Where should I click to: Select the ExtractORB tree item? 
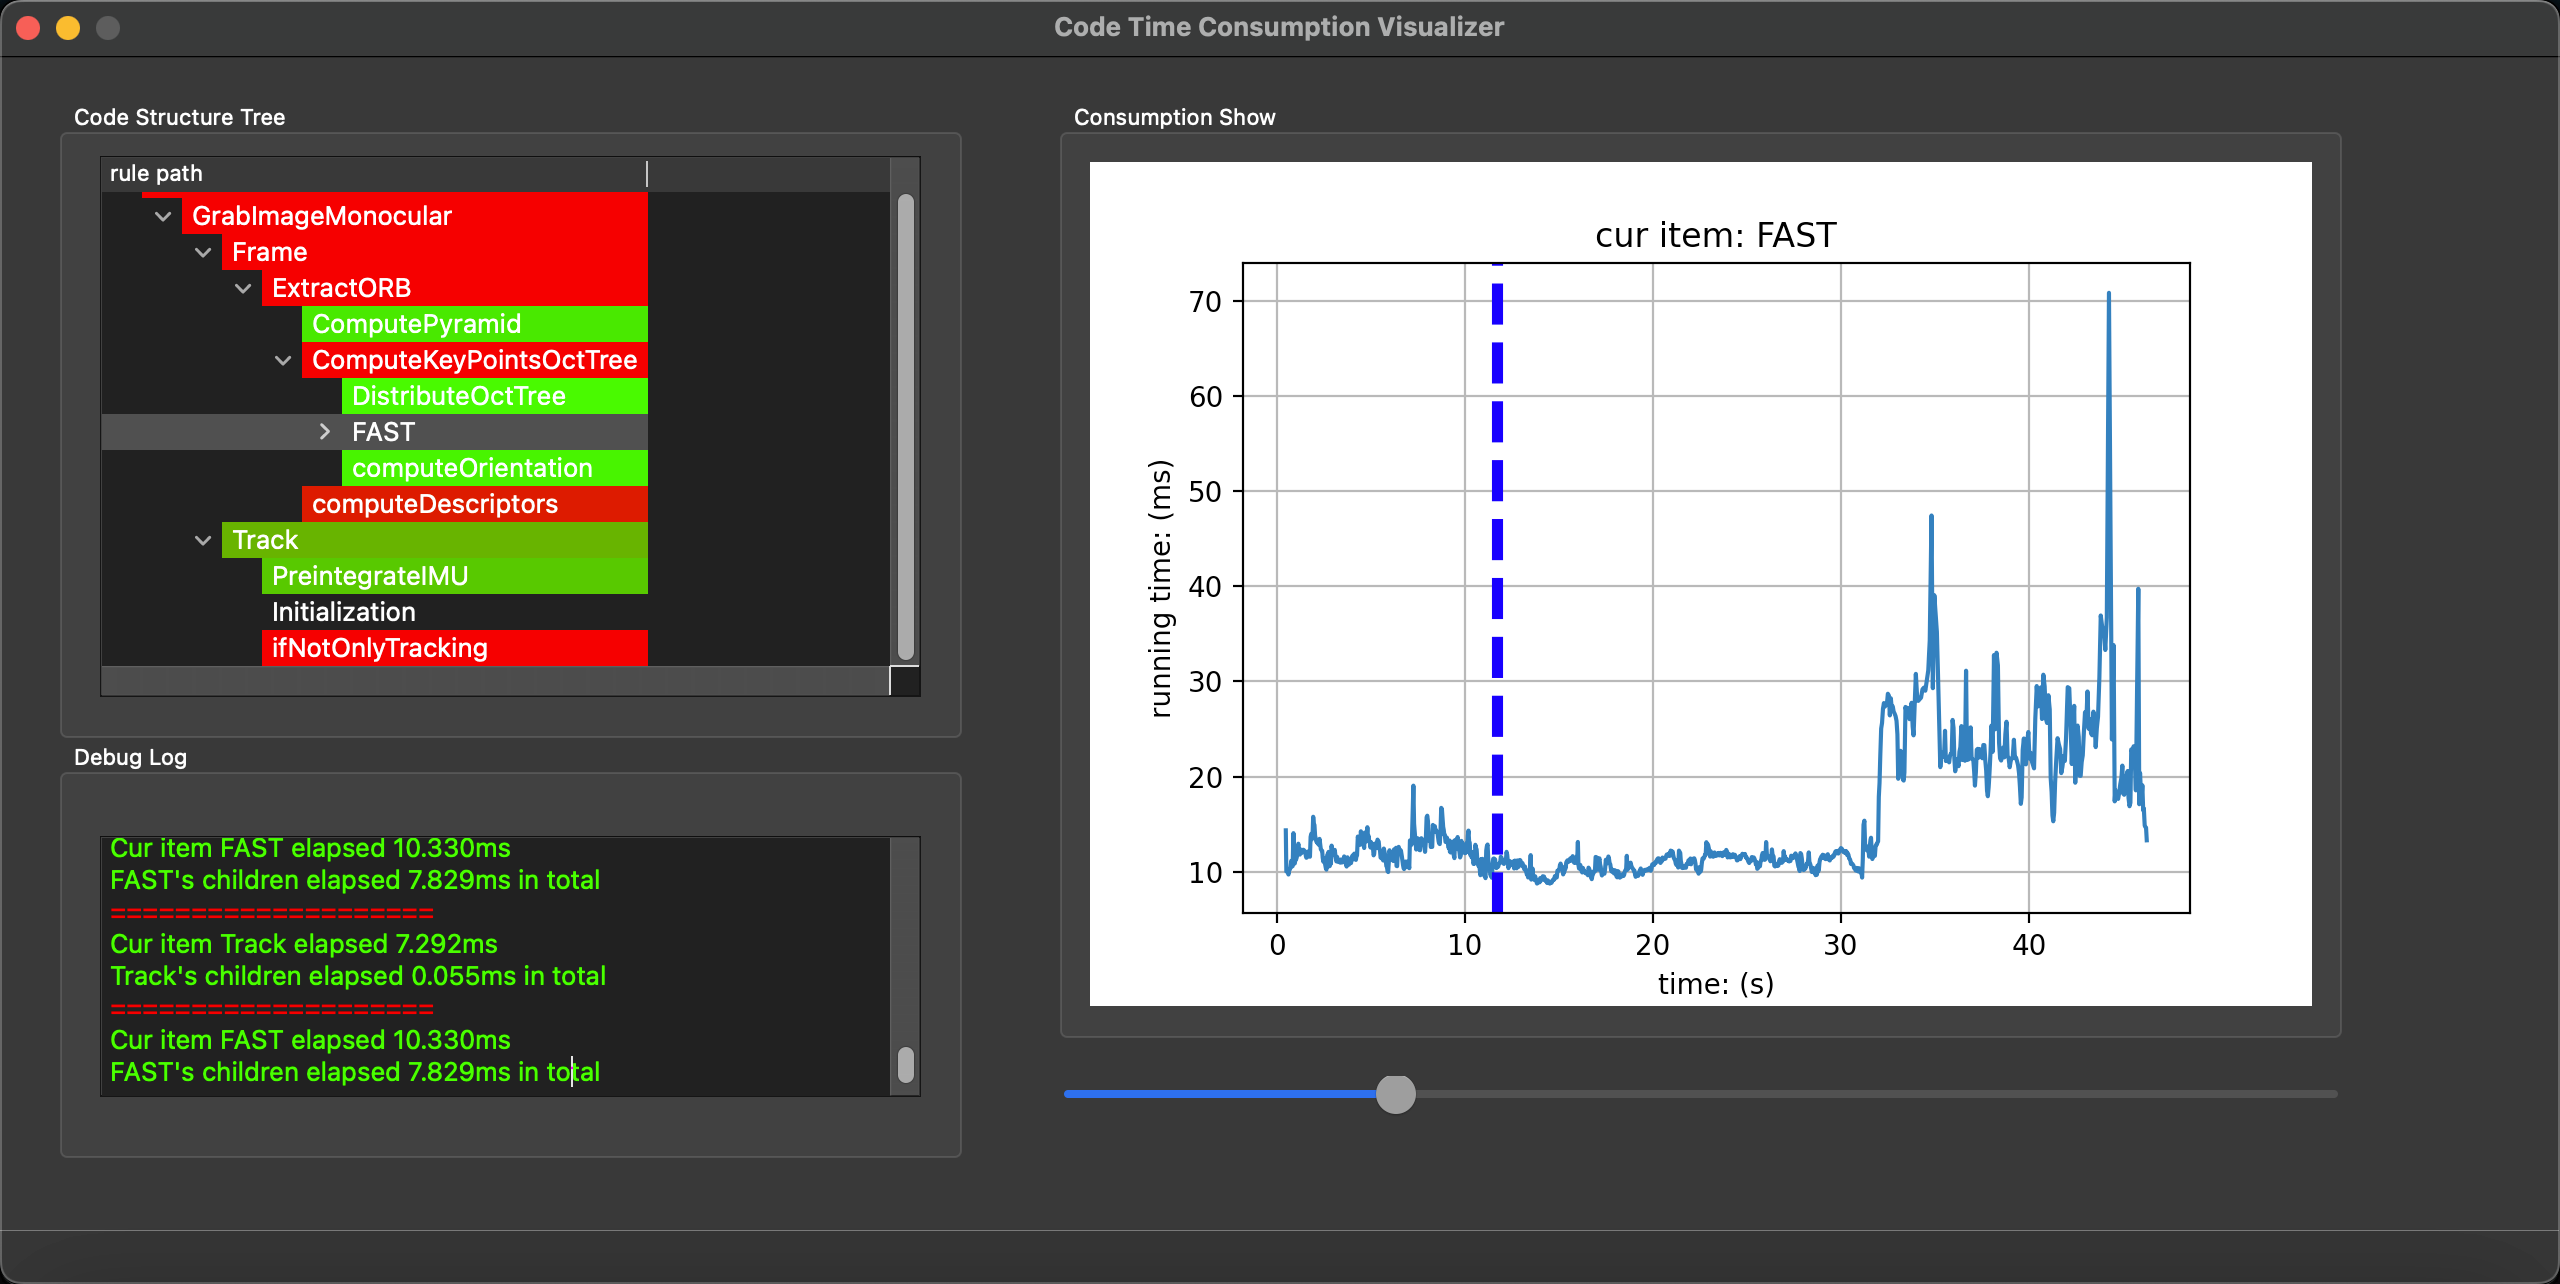click(x=455, y=288)
